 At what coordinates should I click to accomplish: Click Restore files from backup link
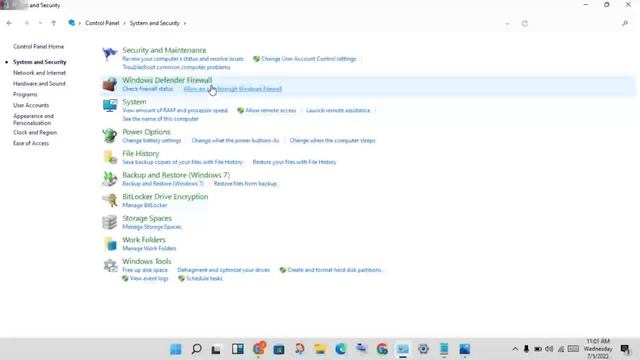coord(245,184)
